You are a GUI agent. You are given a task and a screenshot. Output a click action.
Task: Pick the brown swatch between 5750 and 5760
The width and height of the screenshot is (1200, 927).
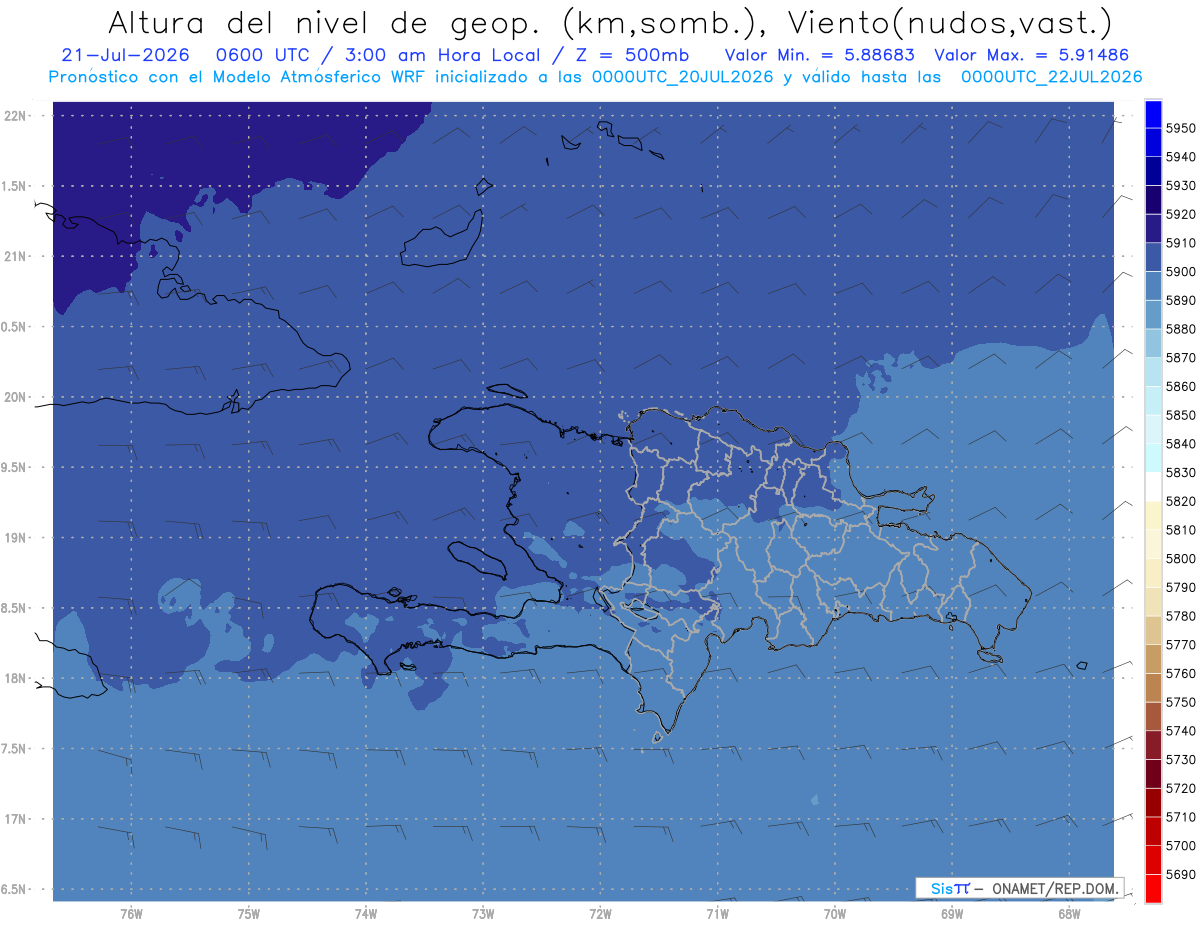click(x=1153, y=688)
